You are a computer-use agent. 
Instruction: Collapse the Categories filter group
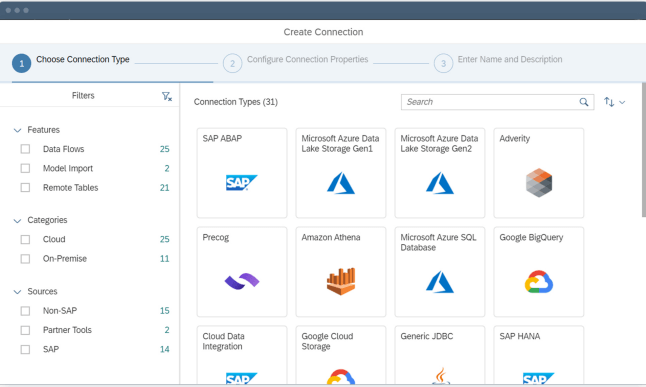click(17, 220)
